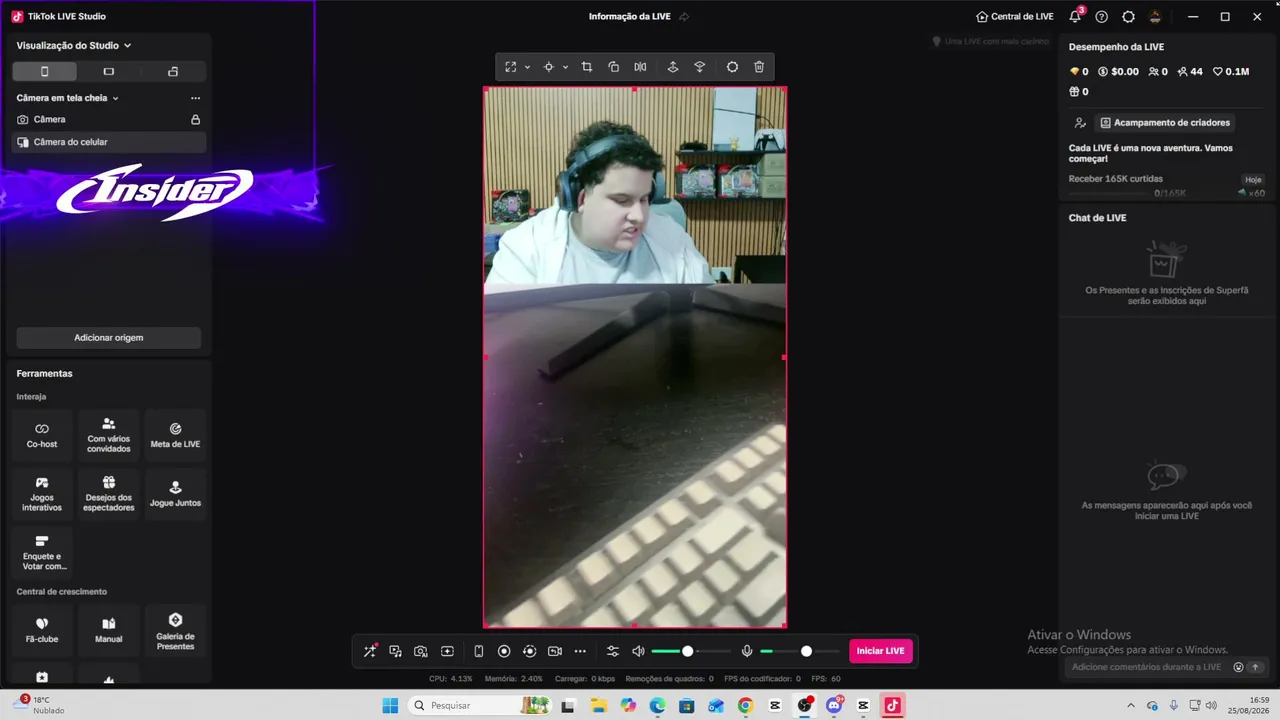This screenshot has height=720, width=1280.
Task: Mute the microphone
Action: tap(746, 651)
